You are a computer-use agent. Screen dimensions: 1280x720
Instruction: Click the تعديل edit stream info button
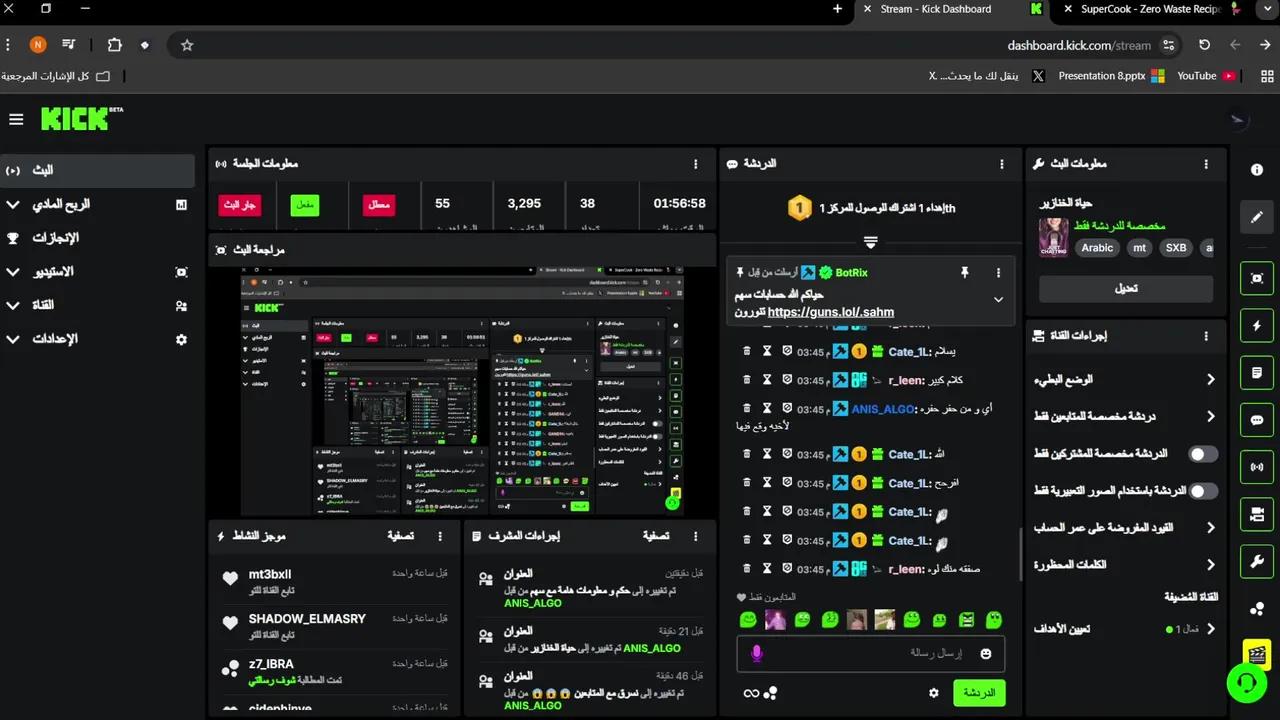click(1126, 288)
